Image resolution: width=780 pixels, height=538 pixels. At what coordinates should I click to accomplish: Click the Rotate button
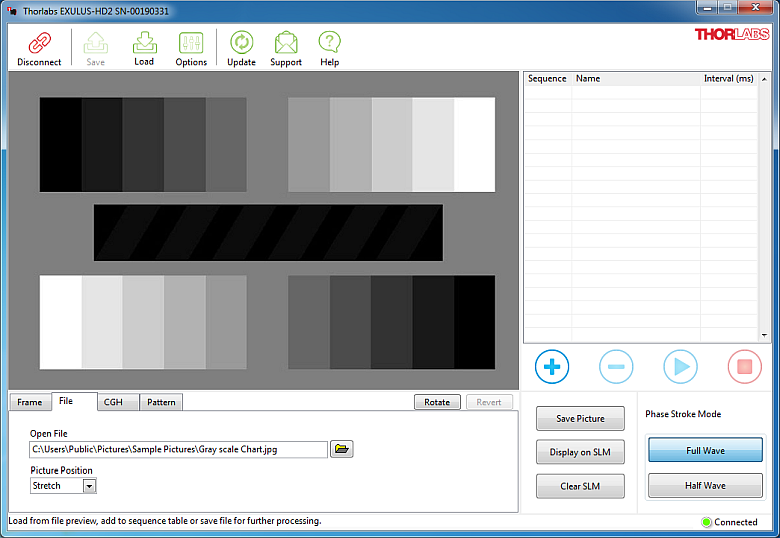[437, 402]
